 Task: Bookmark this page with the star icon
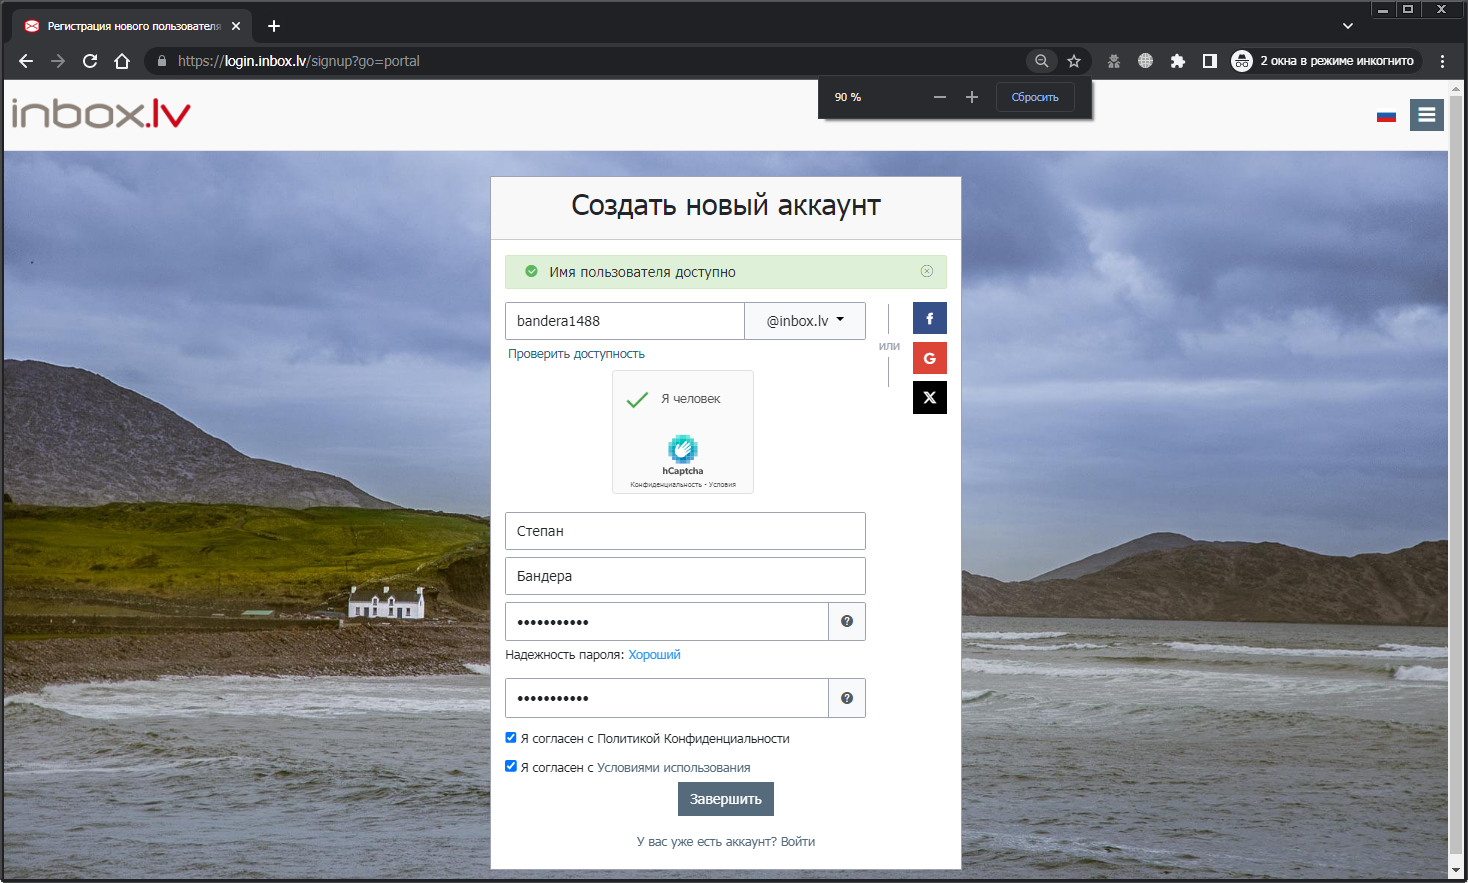1074,61
